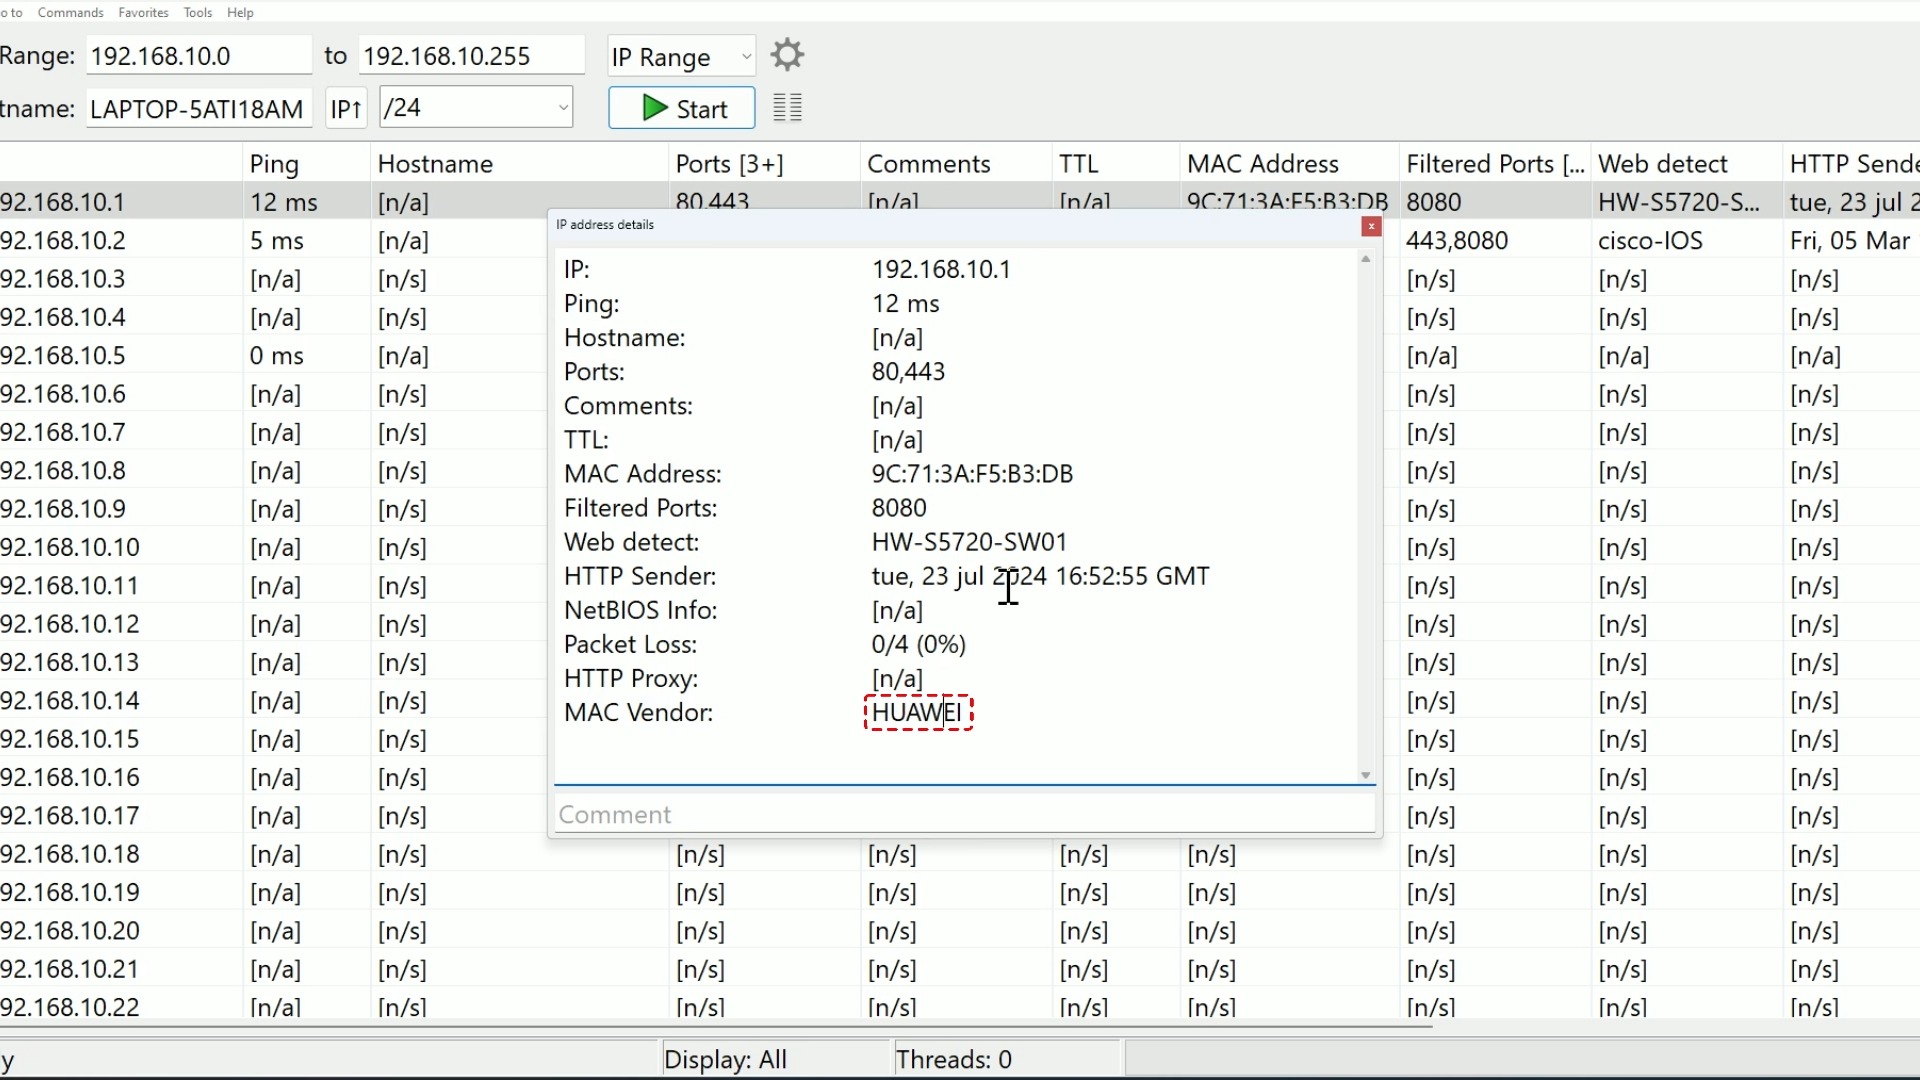Click the Web detect column header
The image size is (1920, 1080).
click(x=1663, y=164)
